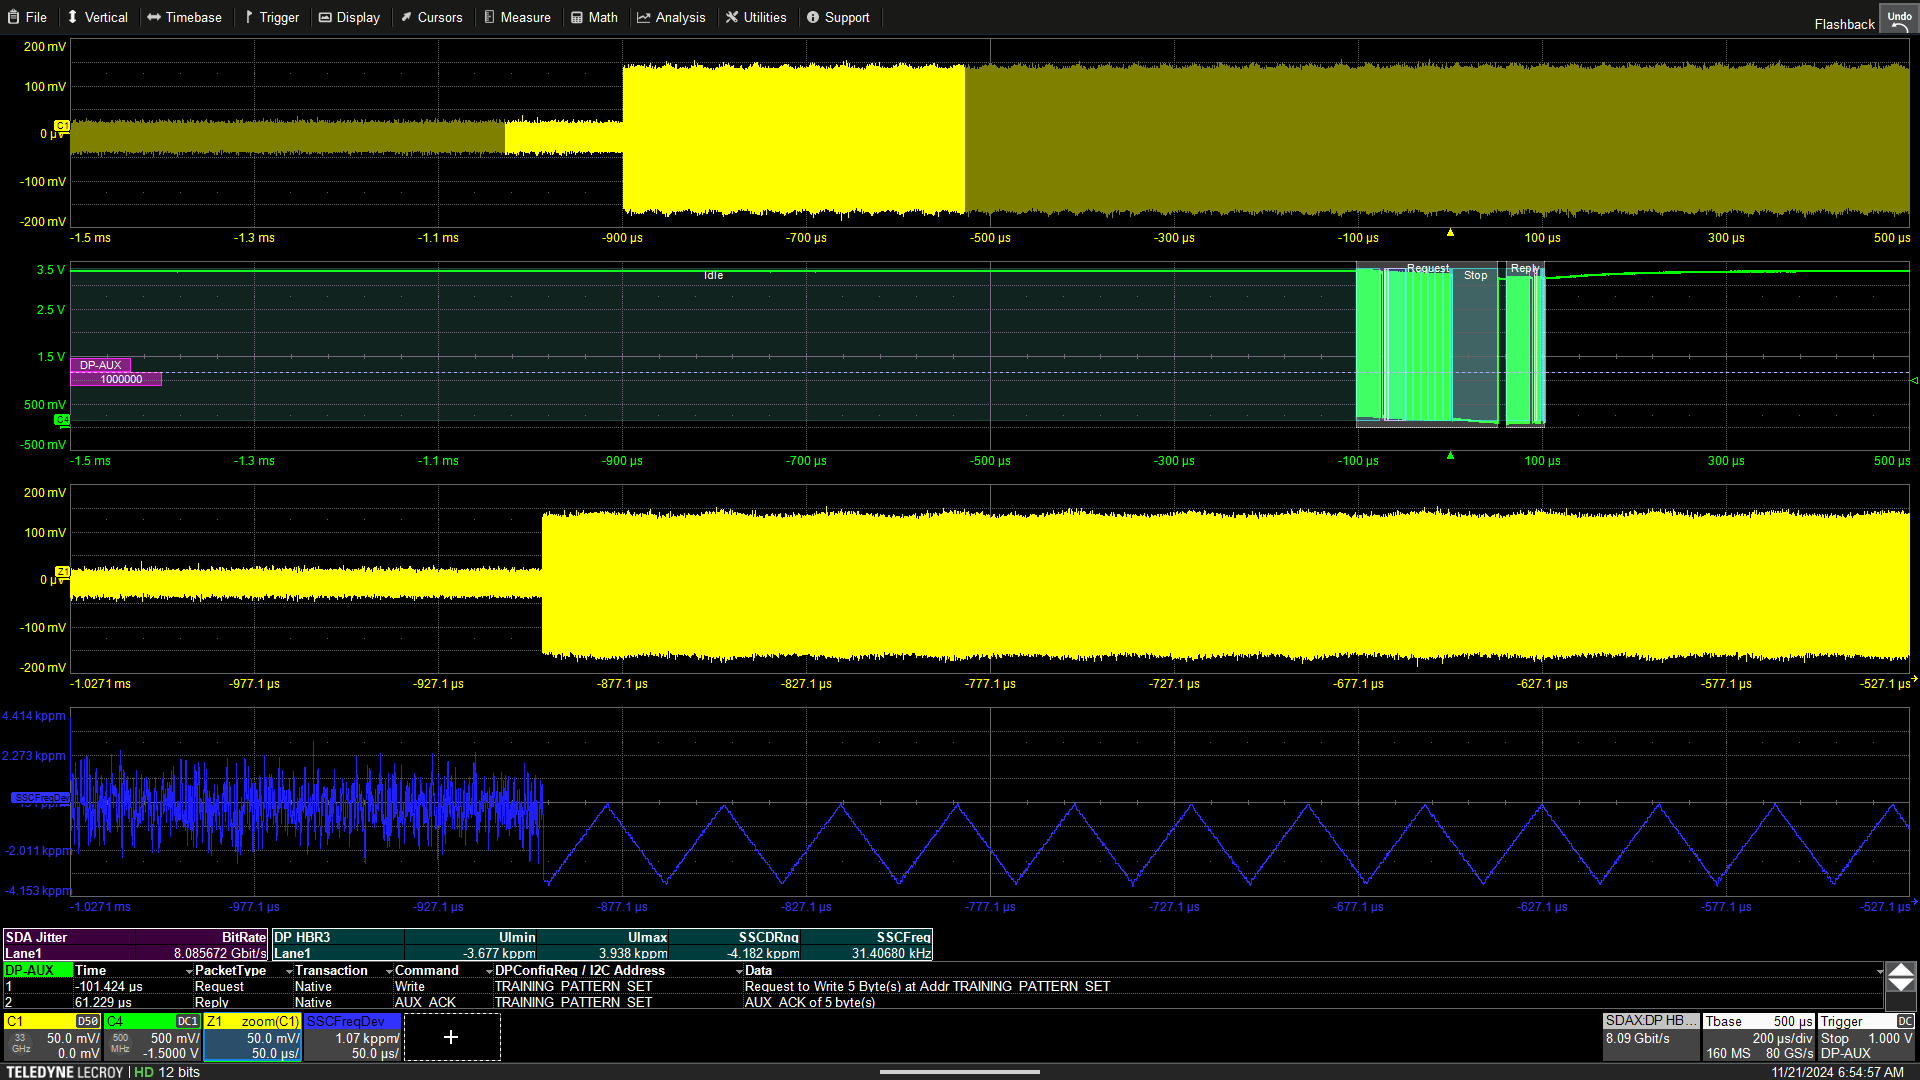Expand the Command column filter dropdown

point(489,971)
